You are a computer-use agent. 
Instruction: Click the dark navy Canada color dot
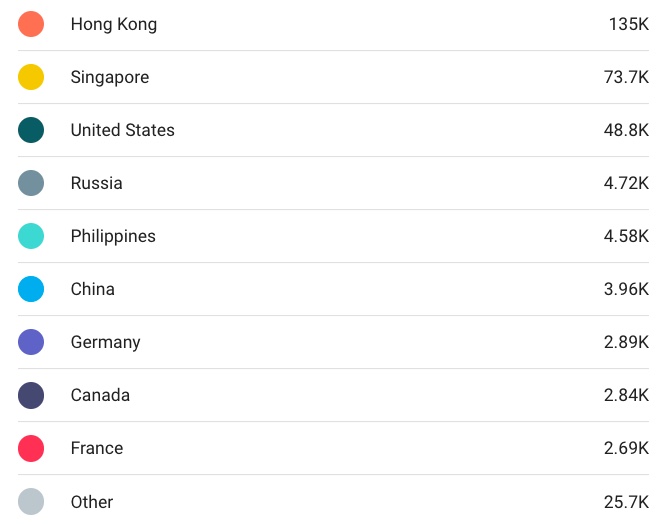pos(31,395)
